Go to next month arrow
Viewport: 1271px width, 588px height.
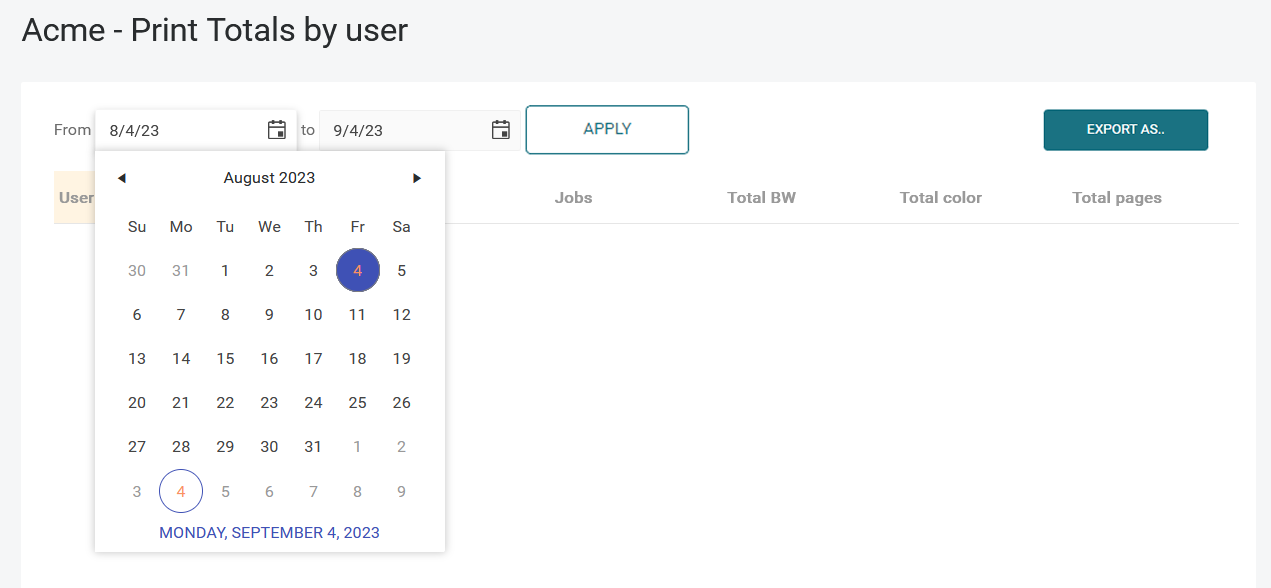[x=417, y=178]
